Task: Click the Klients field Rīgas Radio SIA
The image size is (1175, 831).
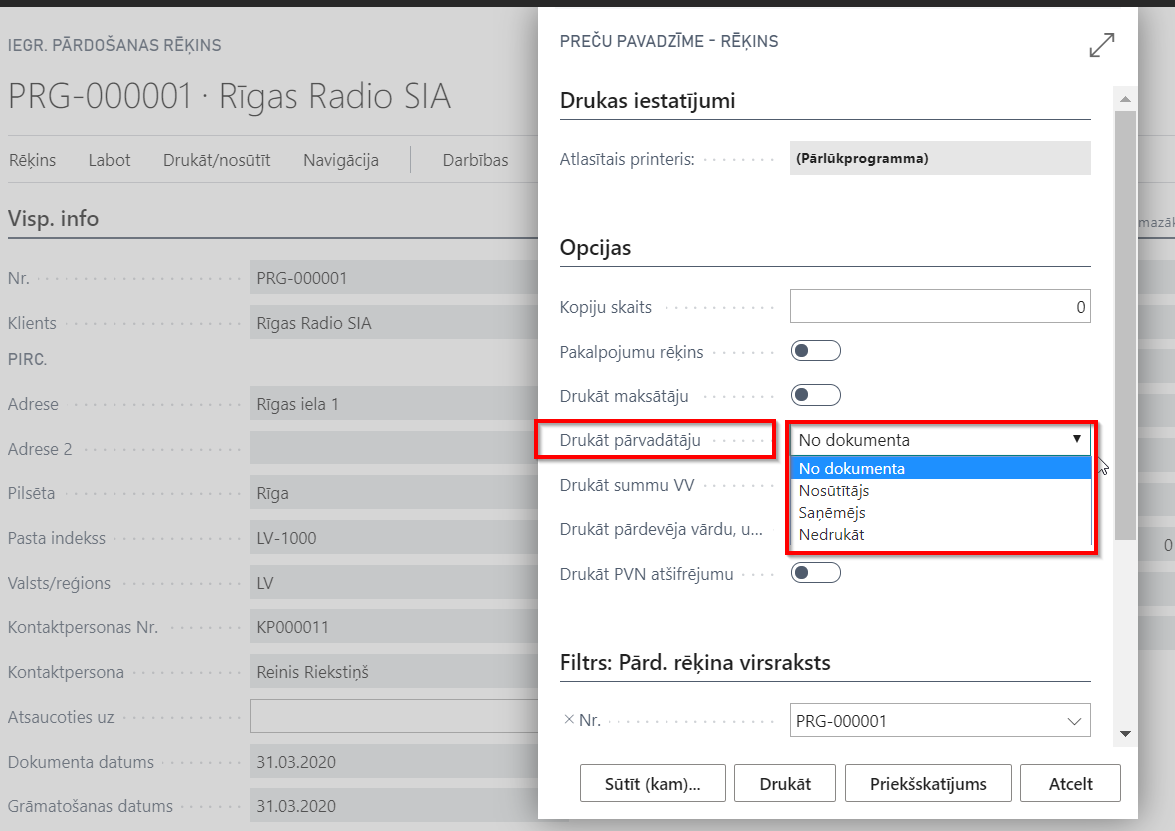Action: pyautogui.click(x=394, y=323)
